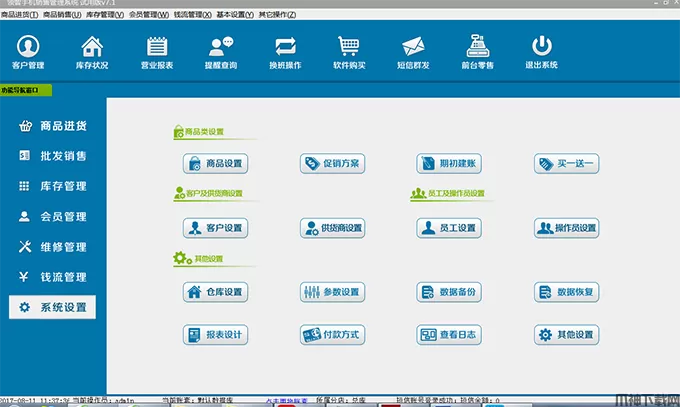Viewport: 680px width, 407px height.
Task: Open the 查看日志 button
Action: tap(449, 335)
